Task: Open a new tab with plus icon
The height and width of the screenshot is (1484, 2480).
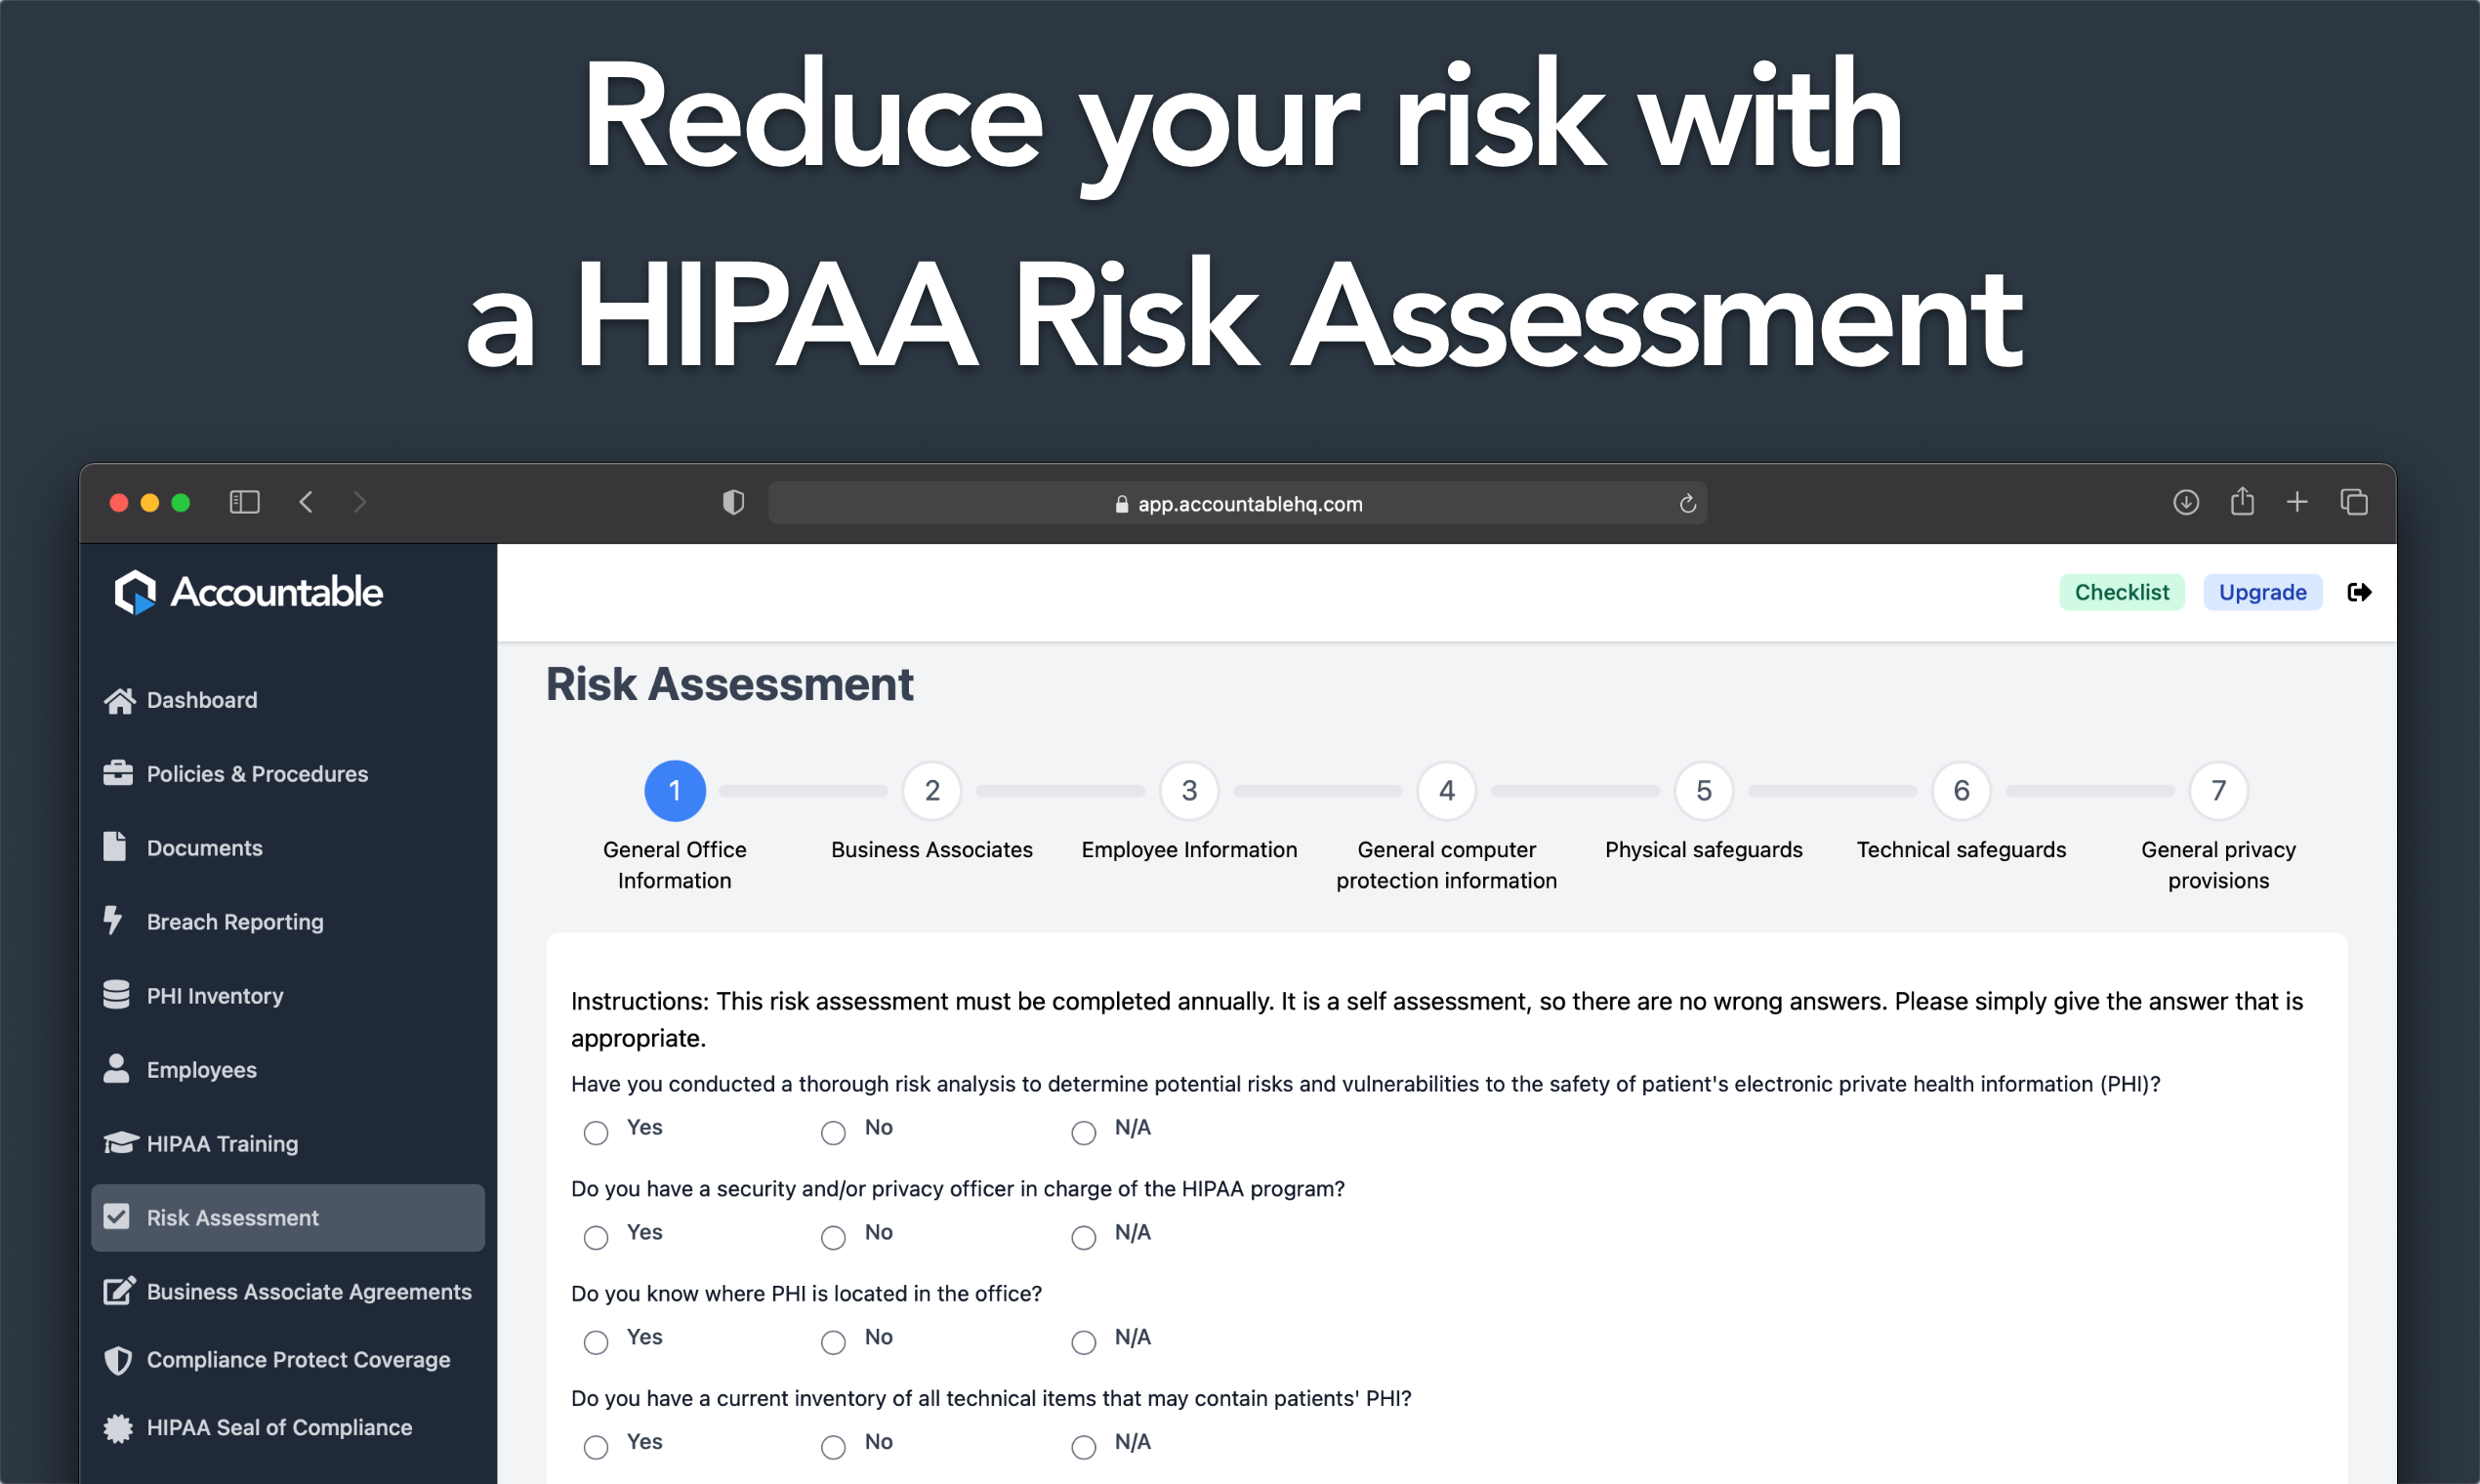Action: click(x=2297, y=502)
